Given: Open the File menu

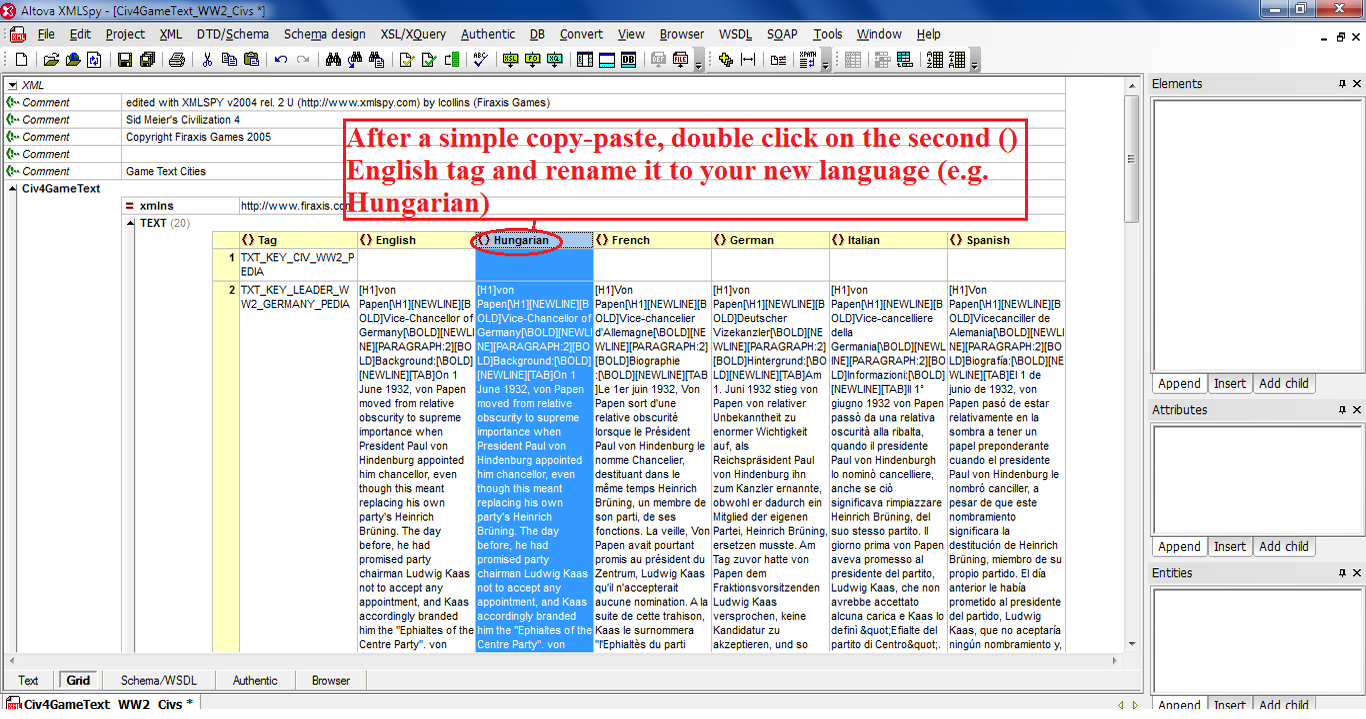Looking at the screenshot, I should click(46, 34).
